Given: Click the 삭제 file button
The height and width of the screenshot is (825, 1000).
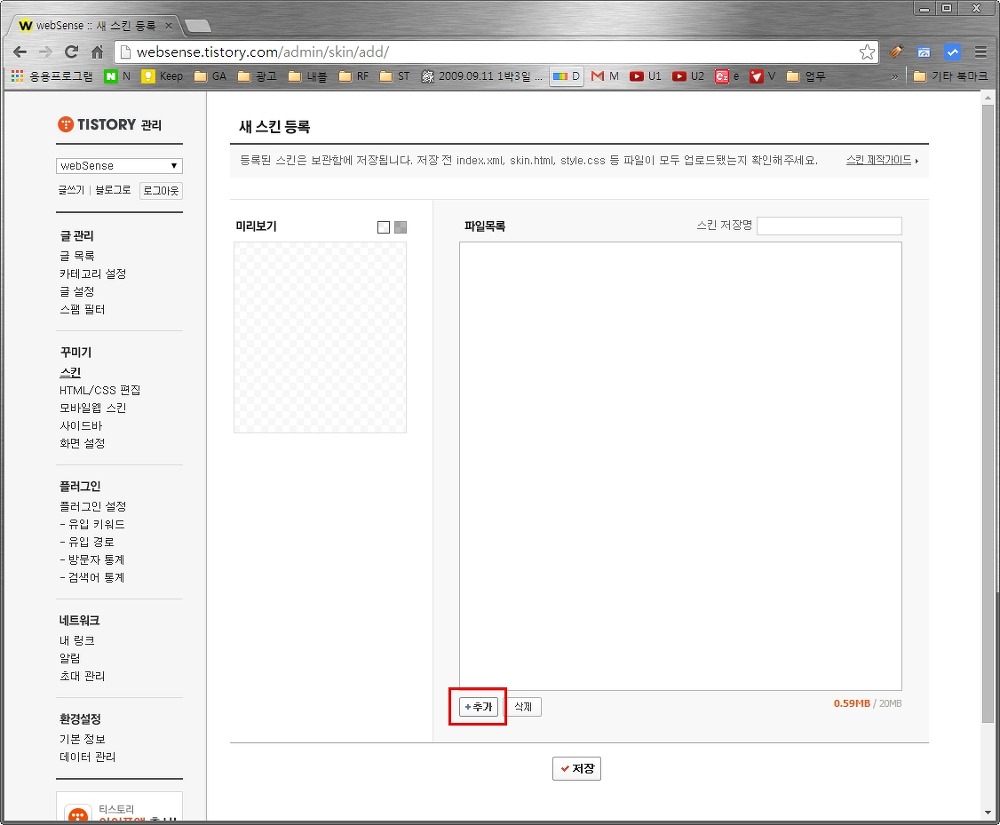Looking at the screenshot, I should coord(523,706).
